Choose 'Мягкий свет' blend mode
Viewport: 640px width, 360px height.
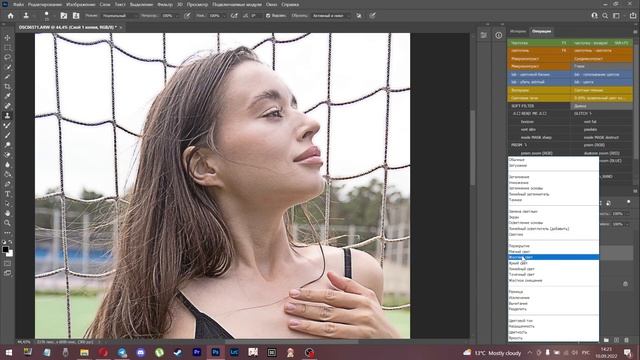[553, 251]
